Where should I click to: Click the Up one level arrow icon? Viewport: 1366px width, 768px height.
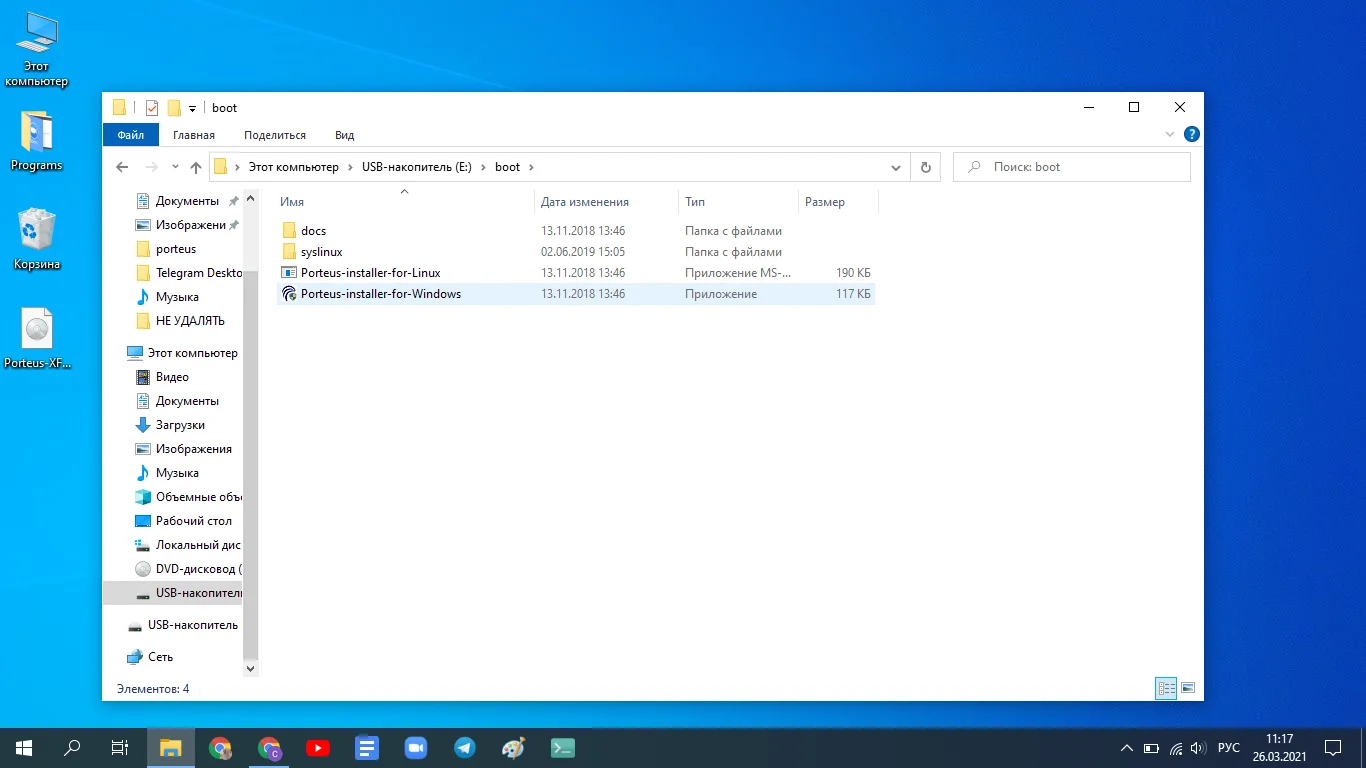point(196,167)
